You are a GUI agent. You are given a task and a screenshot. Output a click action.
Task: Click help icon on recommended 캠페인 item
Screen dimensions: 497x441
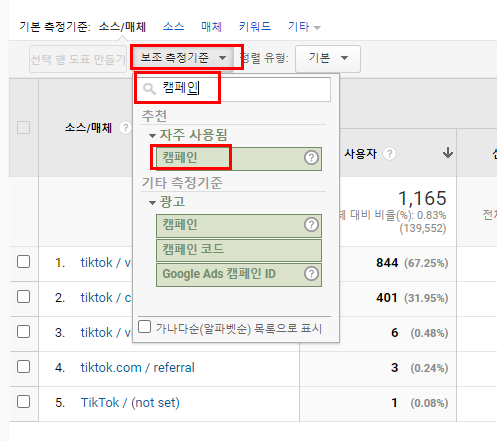pos(311,158)
